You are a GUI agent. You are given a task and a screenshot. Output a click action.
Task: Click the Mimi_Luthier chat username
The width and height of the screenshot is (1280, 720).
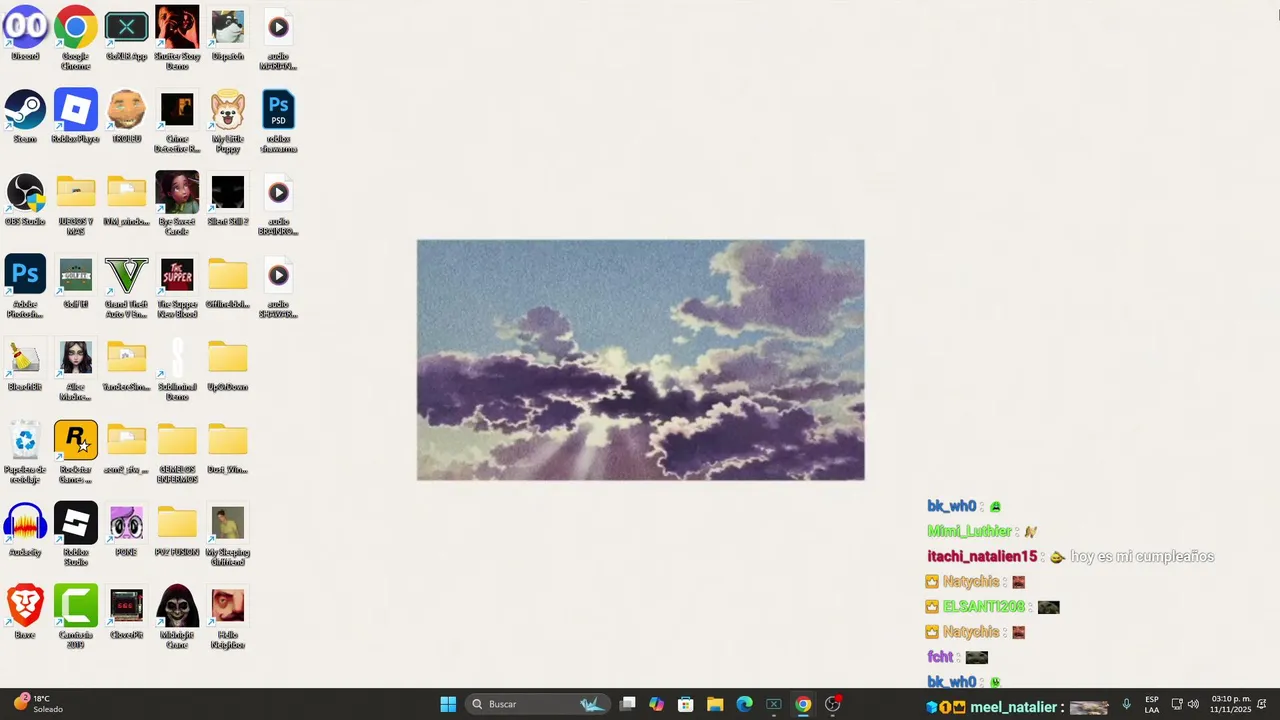pos(969,532)
